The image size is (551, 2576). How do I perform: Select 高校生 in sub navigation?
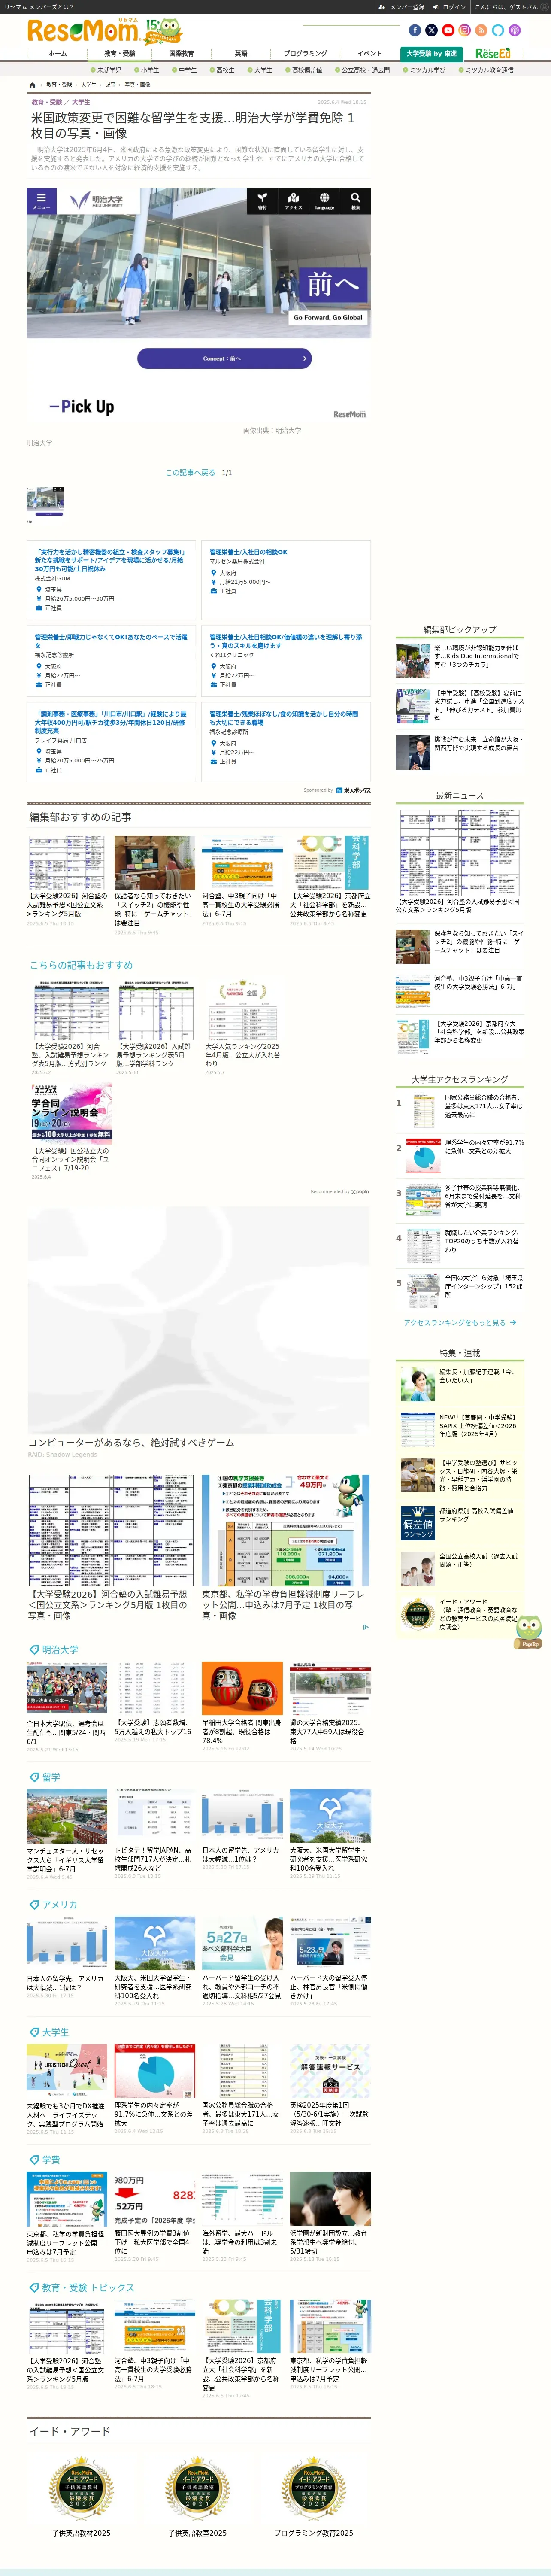[x=223, y=70]
